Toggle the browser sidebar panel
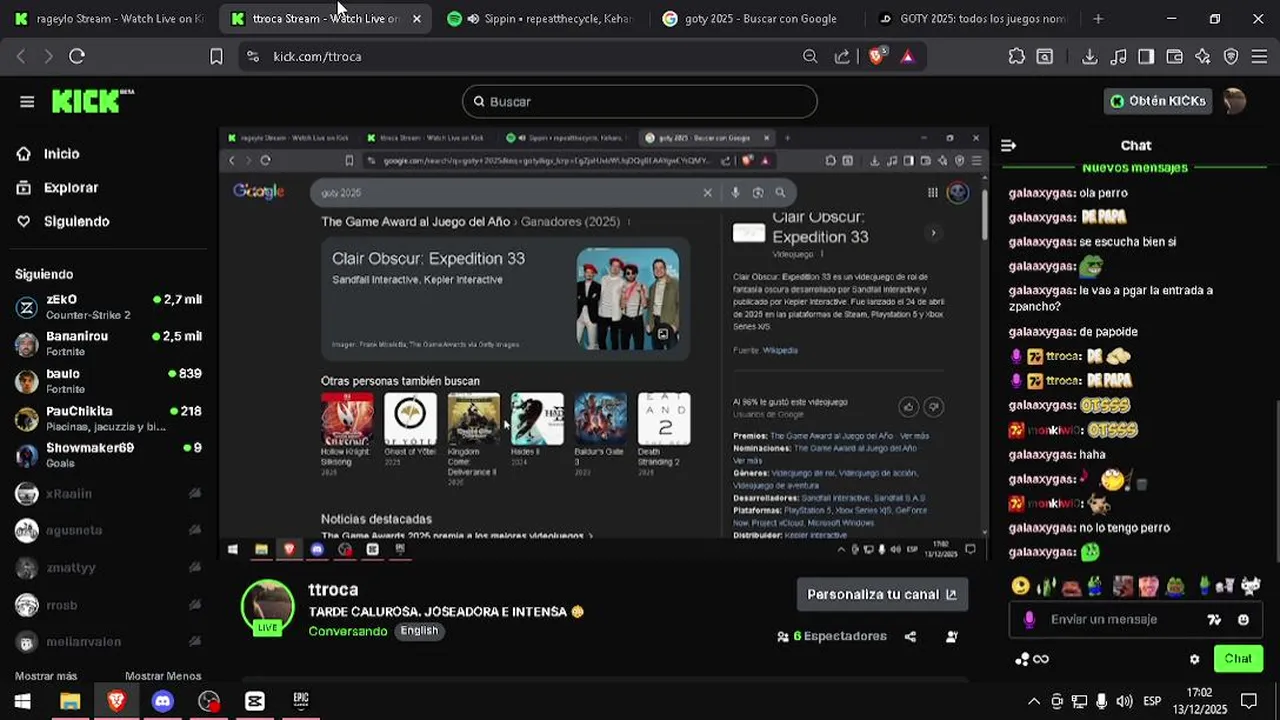The width and height of the screenshot is (1280, 720). coord(1146,57)
